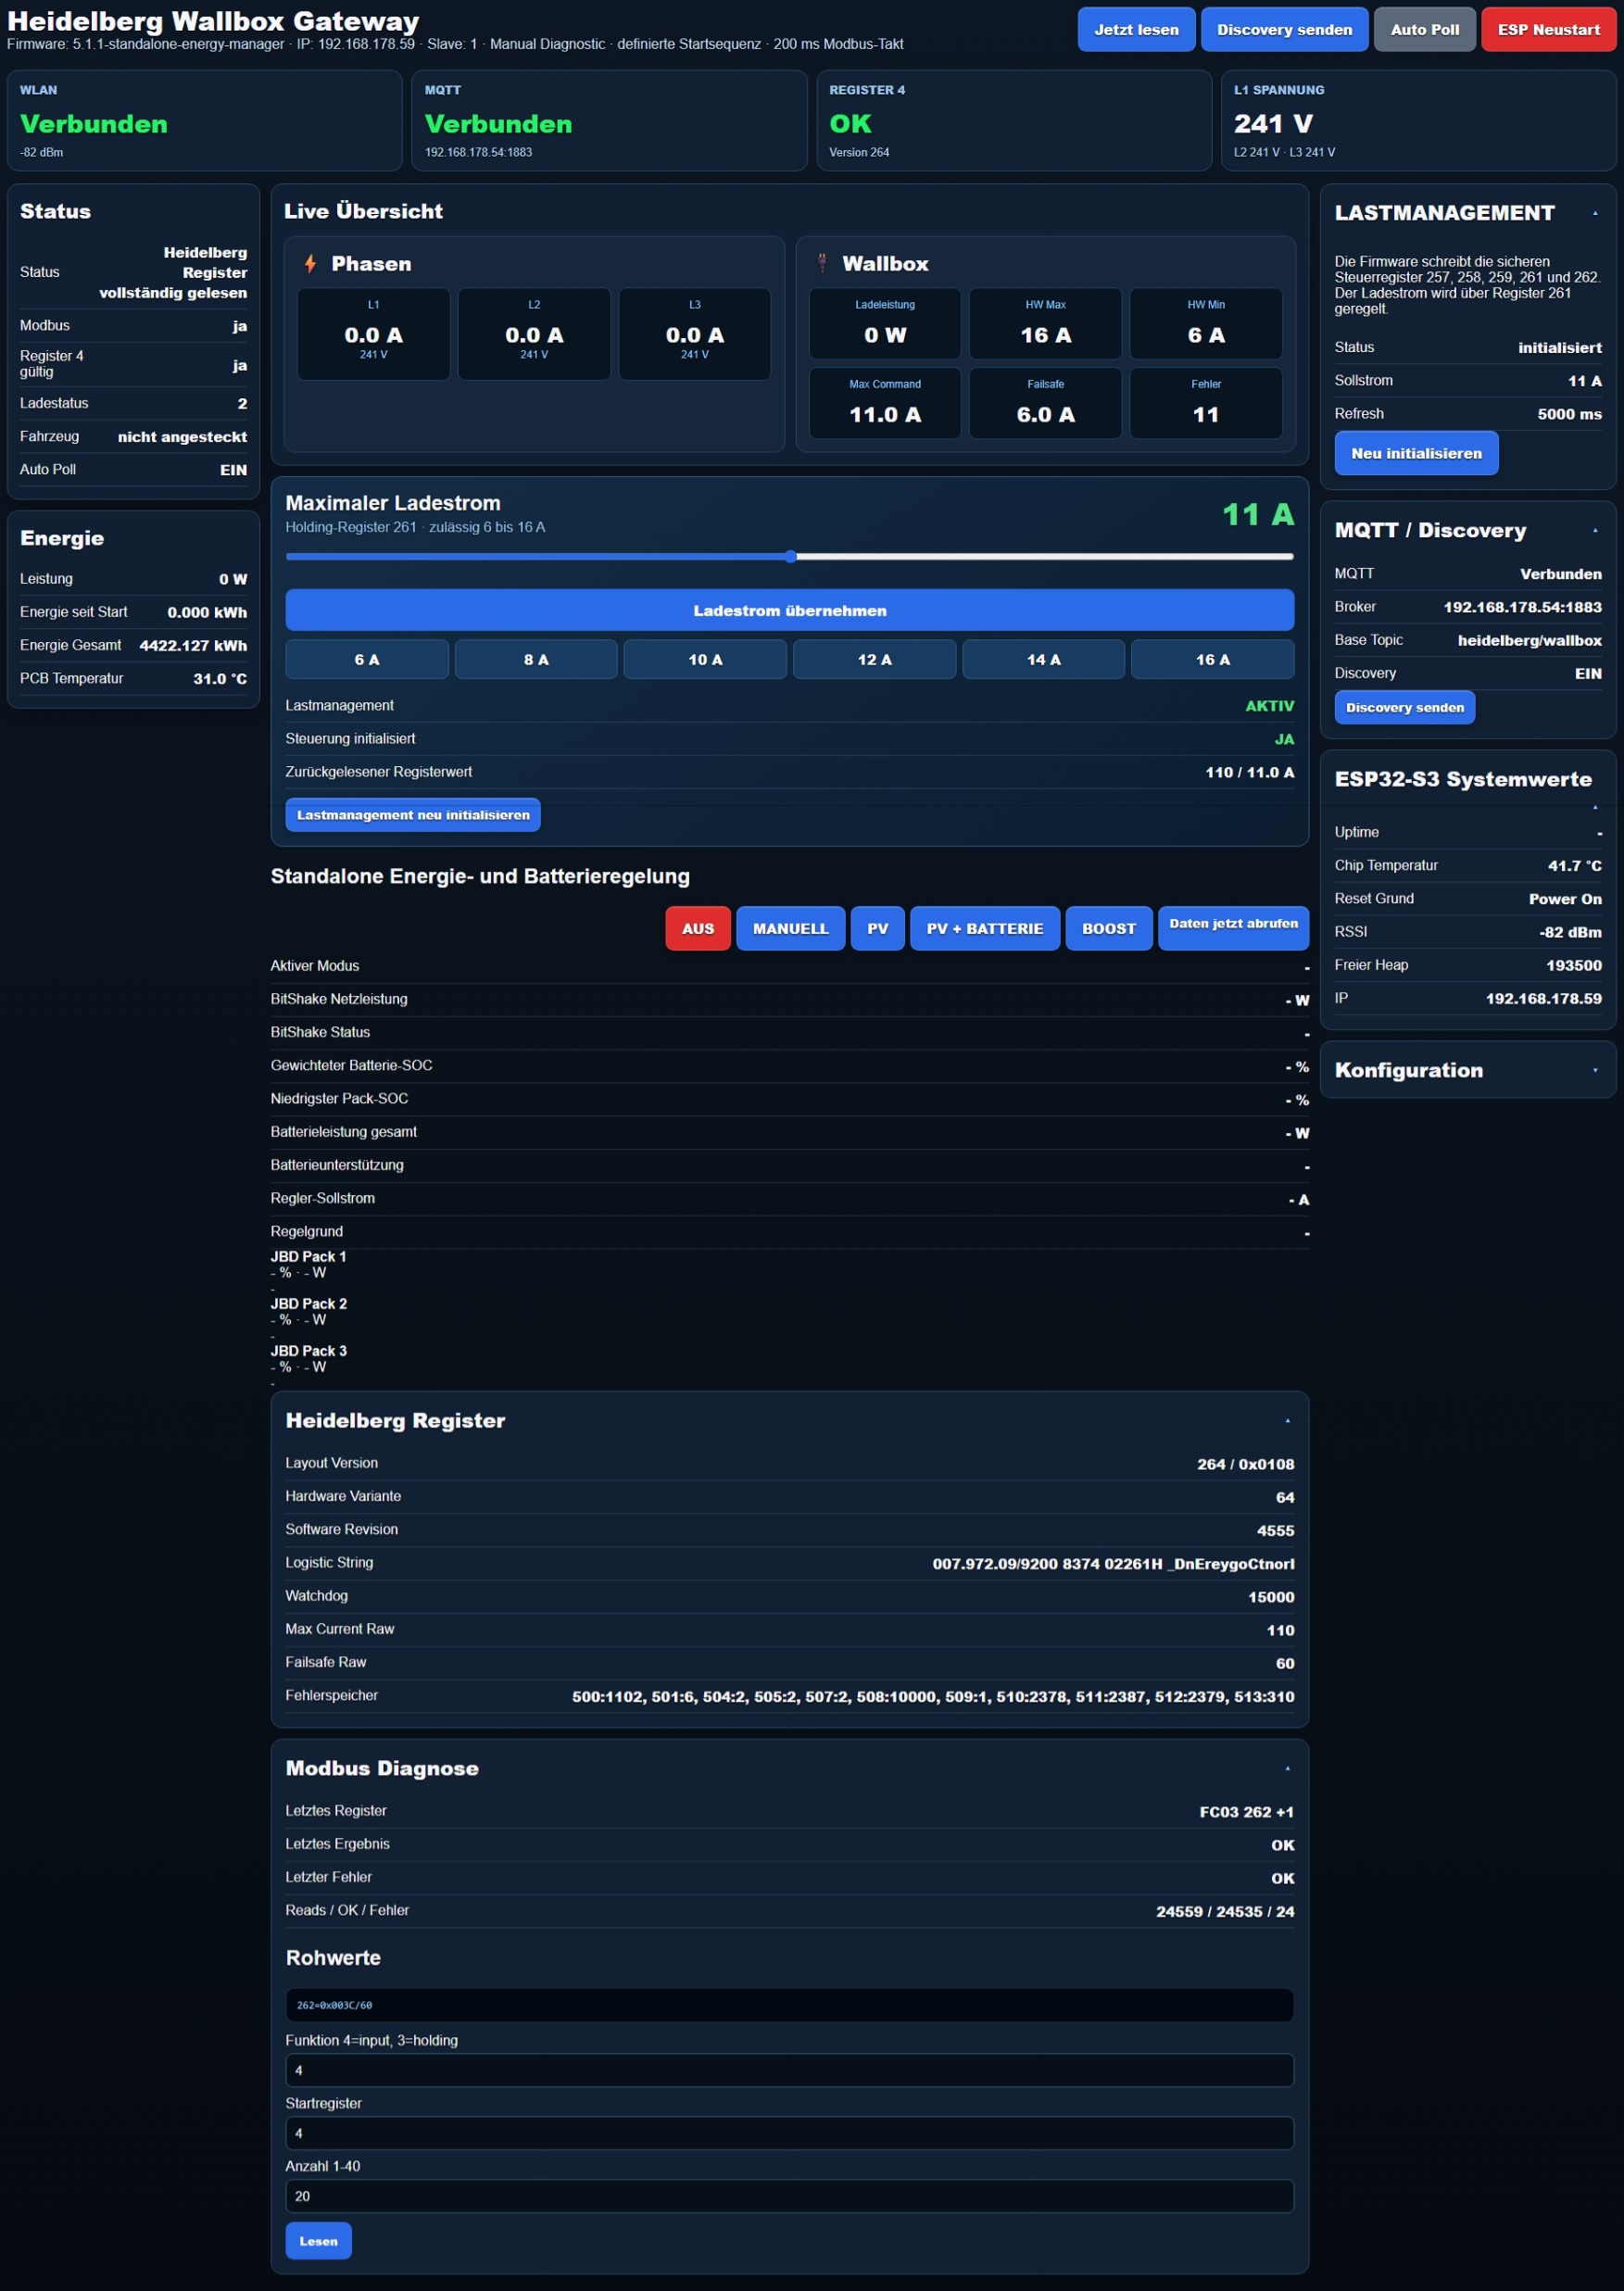Click the Base Topic value 'heidelberg/wallbox'

(x=1529, y=640)
